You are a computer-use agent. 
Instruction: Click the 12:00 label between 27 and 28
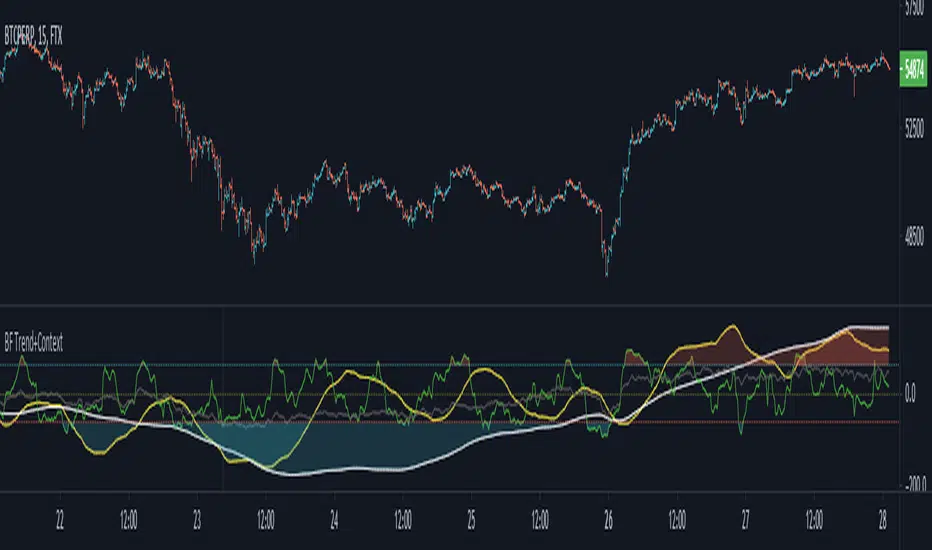click(x=814, y=521)
